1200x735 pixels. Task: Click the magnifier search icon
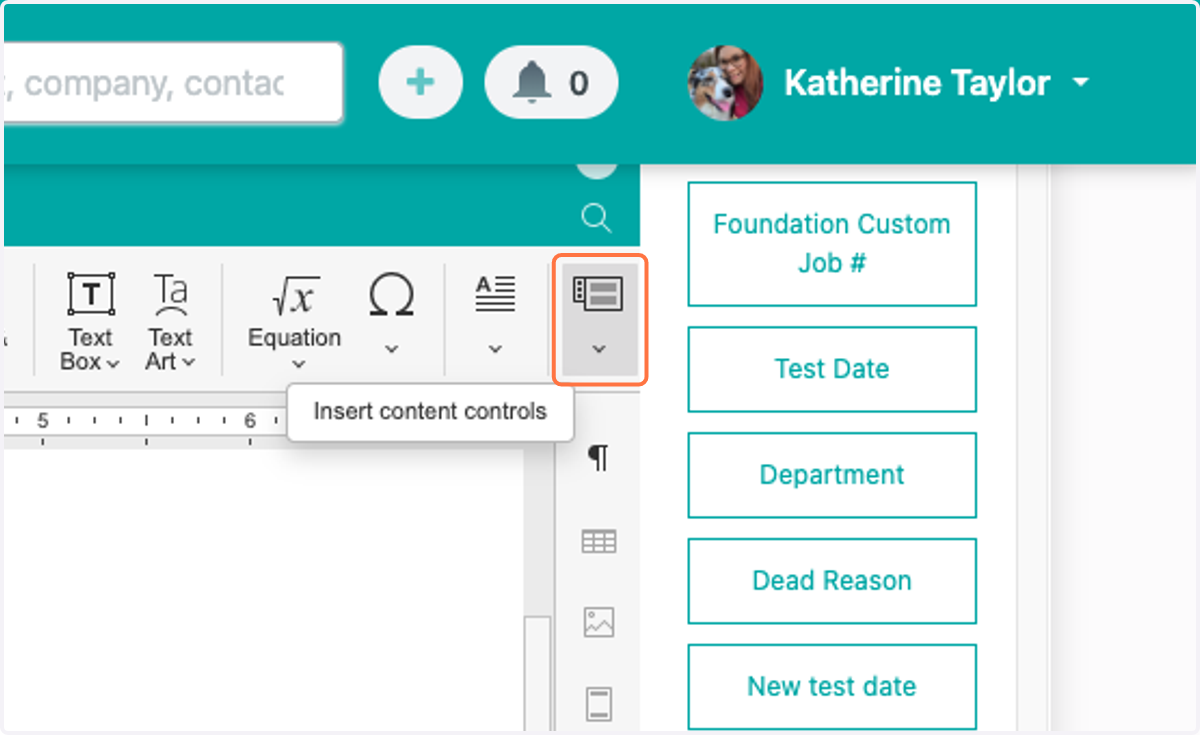596,217
